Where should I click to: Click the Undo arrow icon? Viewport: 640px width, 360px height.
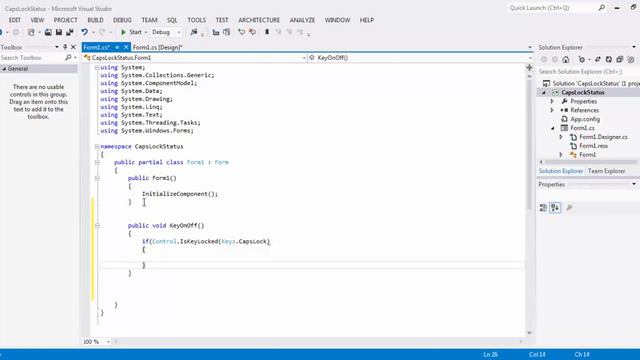(x=84, y=32)
